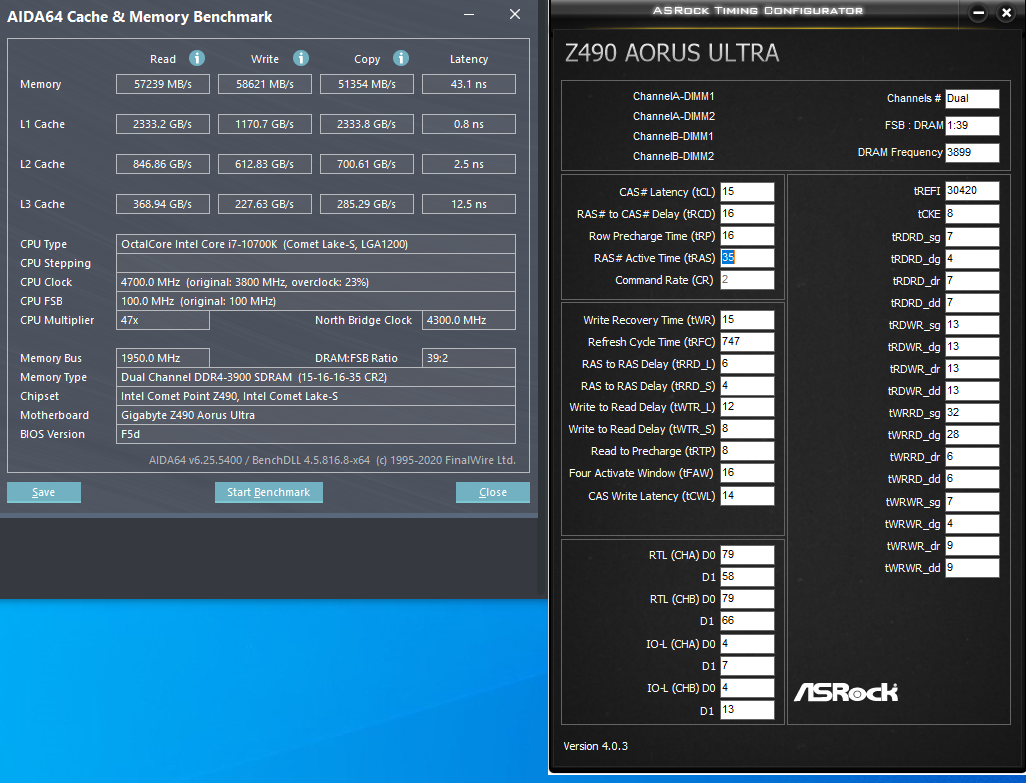Click the RTL (CHA) D0 field
This screenshot has height=783, width=1026.
click(747, 555)
